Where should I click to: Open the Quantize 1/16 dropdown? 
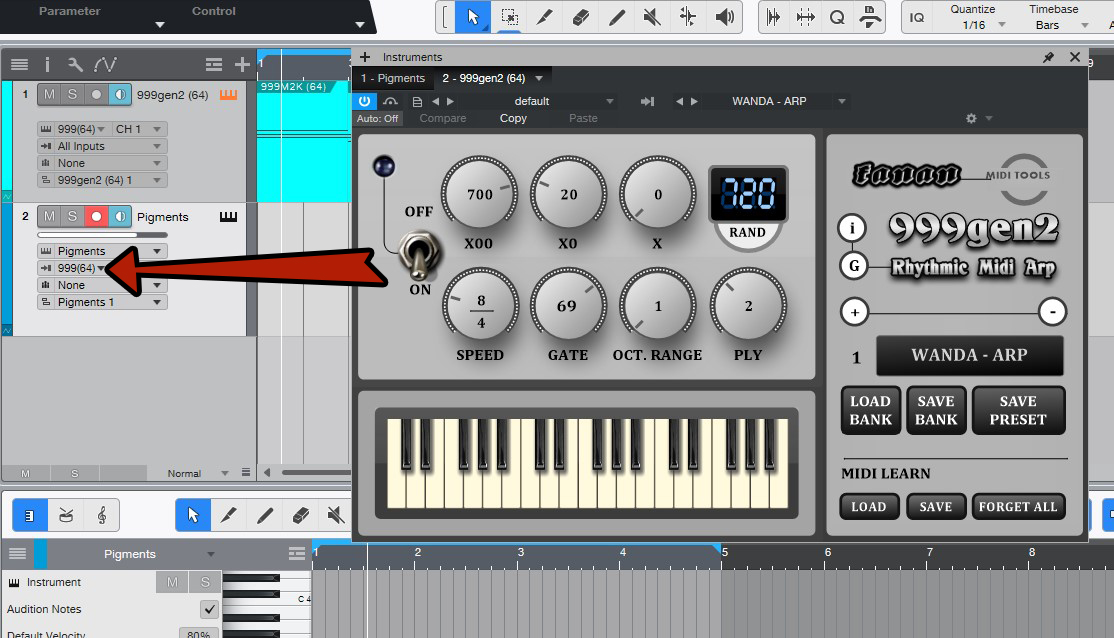[972, 25]
